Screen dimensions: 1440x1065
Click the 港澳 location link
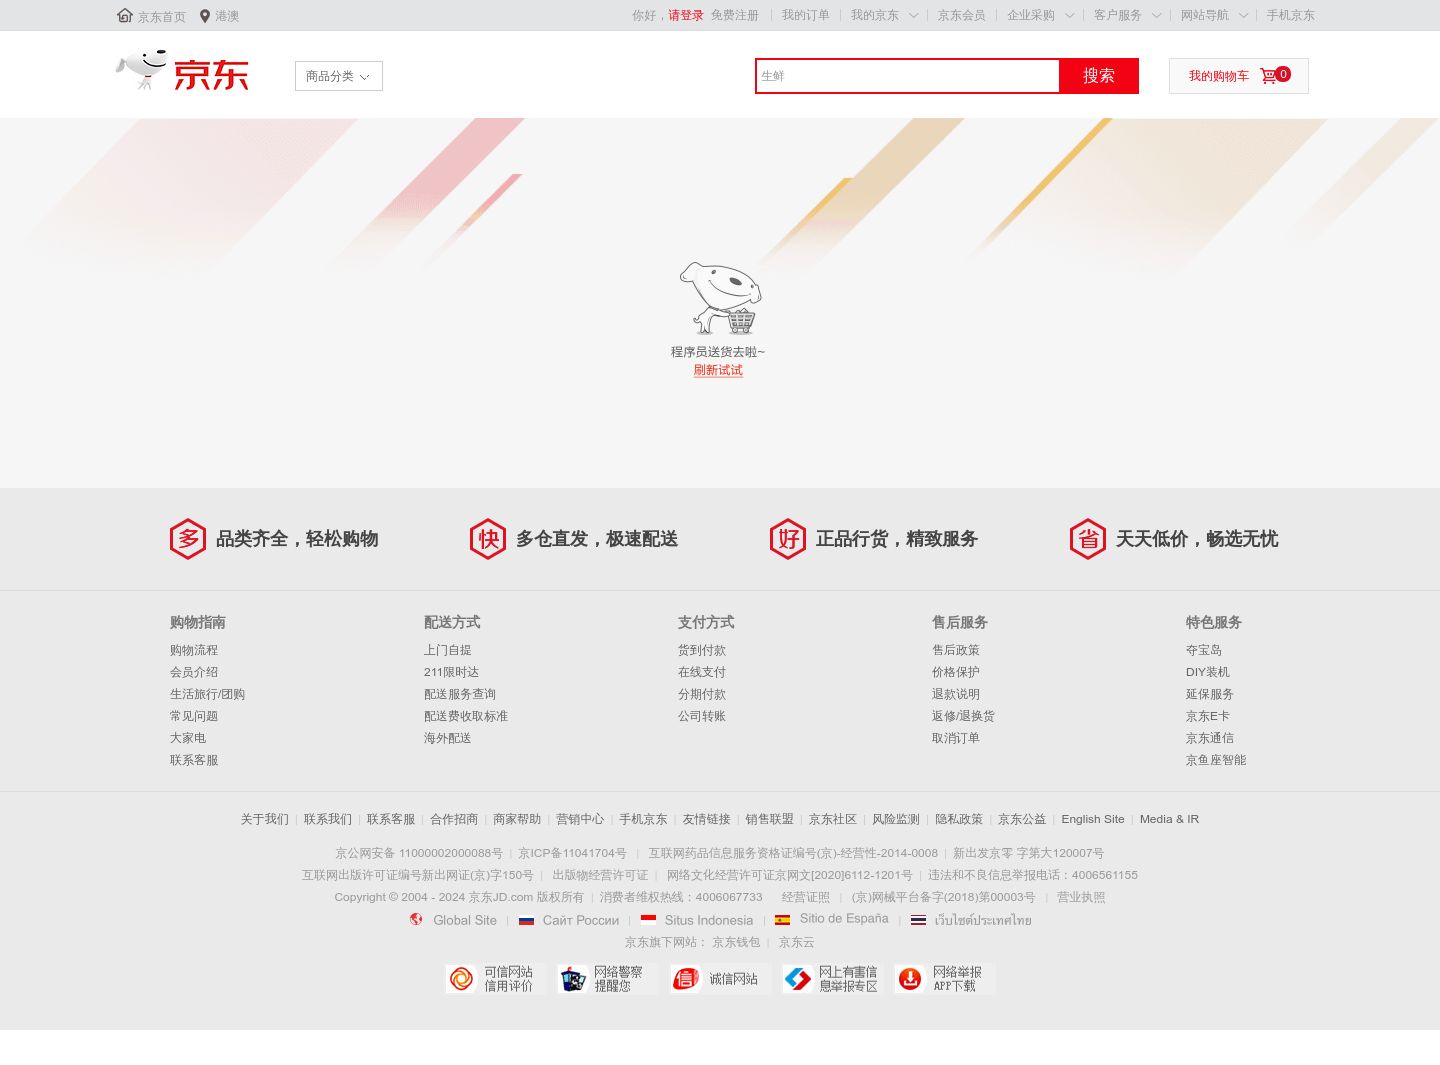click(227, 16)
